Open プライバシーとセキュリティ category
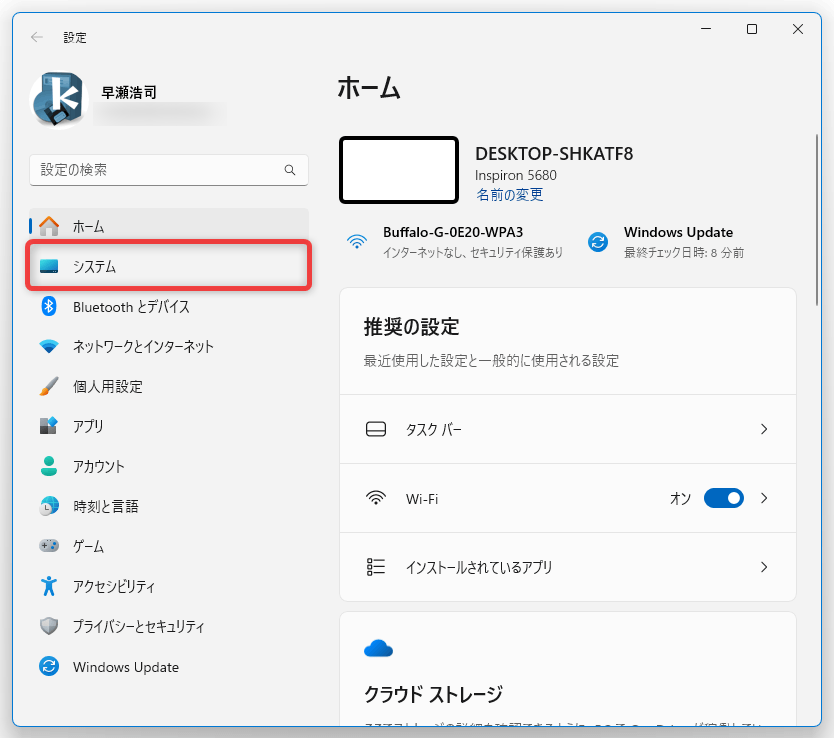 (x=169, y=626)
